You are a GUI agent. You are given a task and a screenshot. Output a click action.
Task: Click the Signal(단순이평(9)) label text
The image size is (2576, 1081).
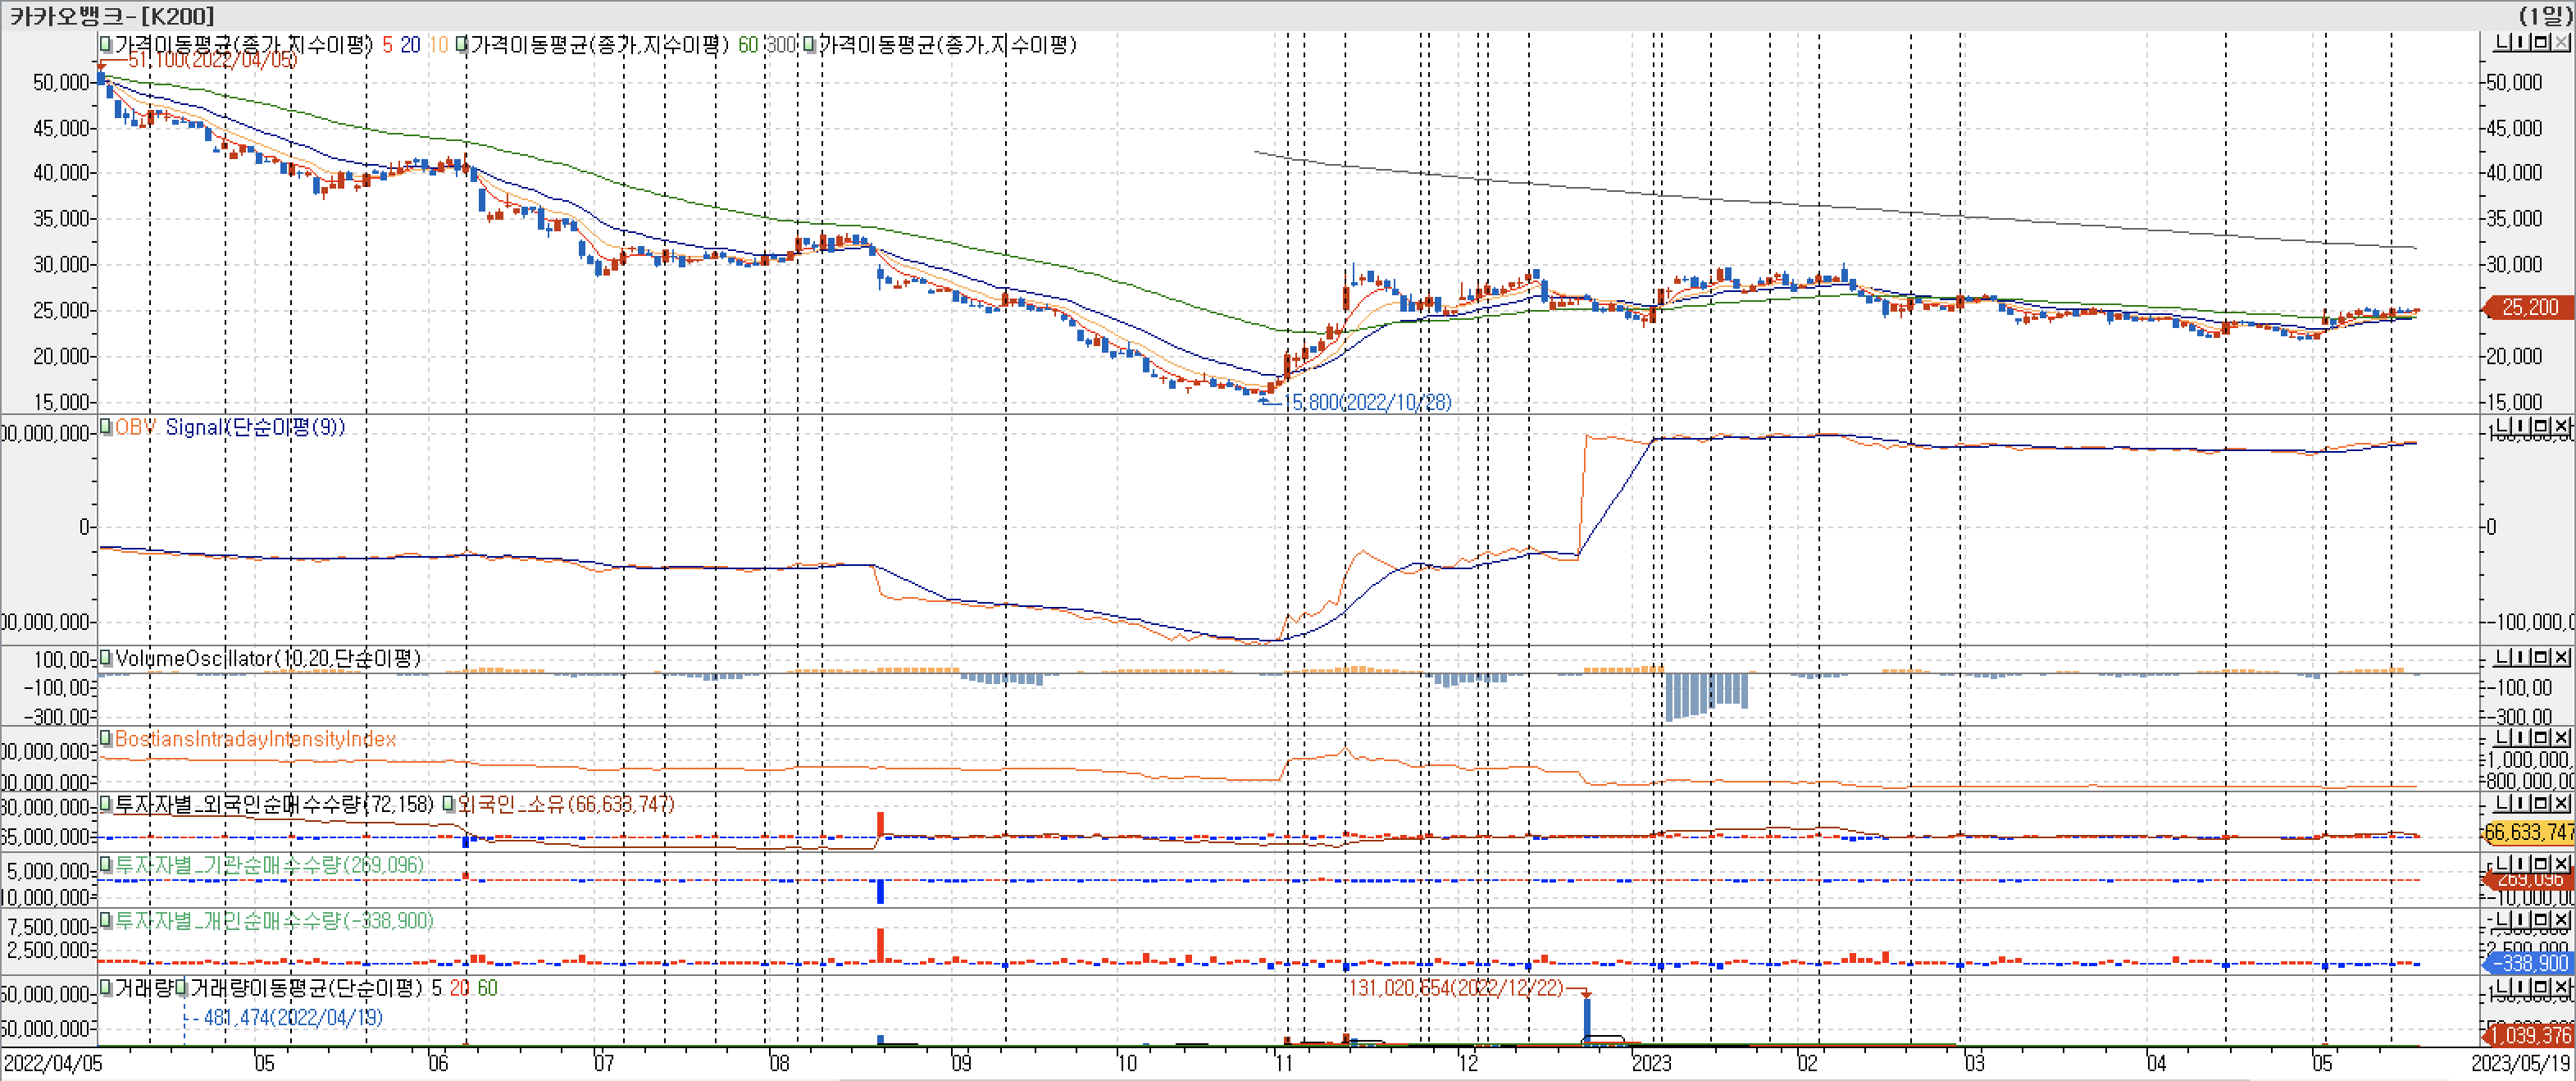(255, 427)
